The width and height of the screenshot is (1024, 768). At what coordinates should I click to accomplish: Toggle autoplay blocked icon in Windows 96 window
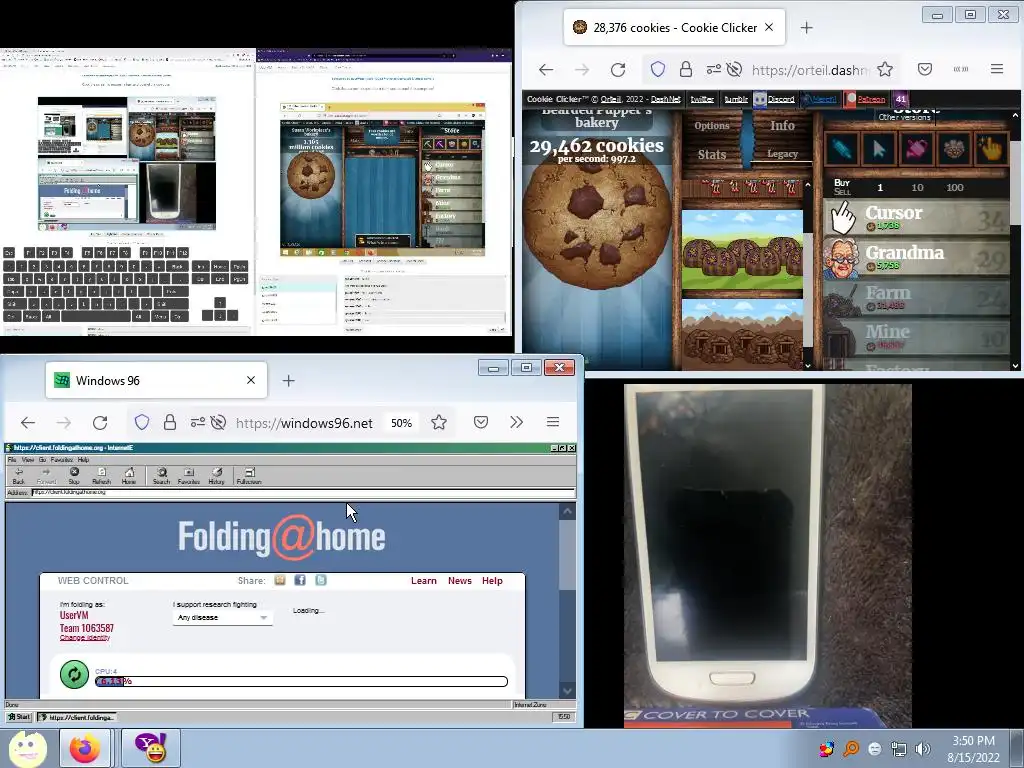[218, 423]
